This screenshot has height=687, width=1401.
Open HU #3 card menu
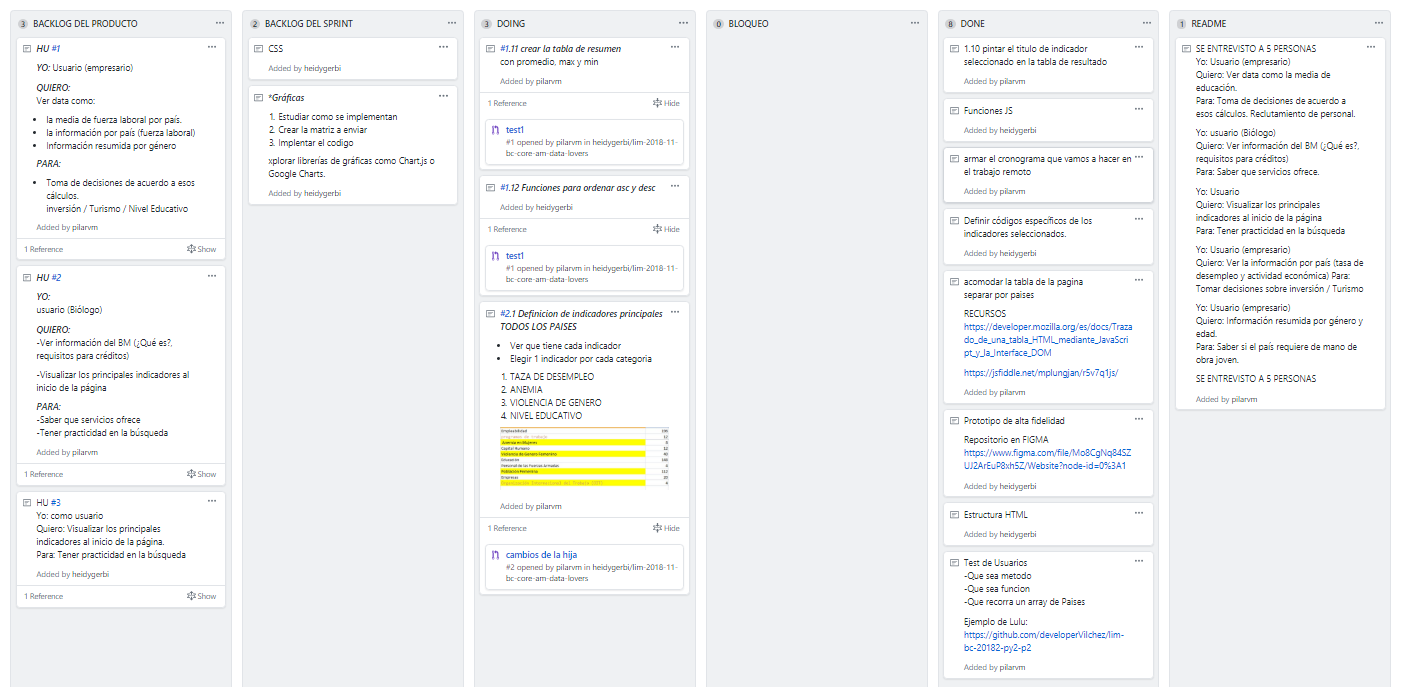pyautogui.click(x=211, y=501)
